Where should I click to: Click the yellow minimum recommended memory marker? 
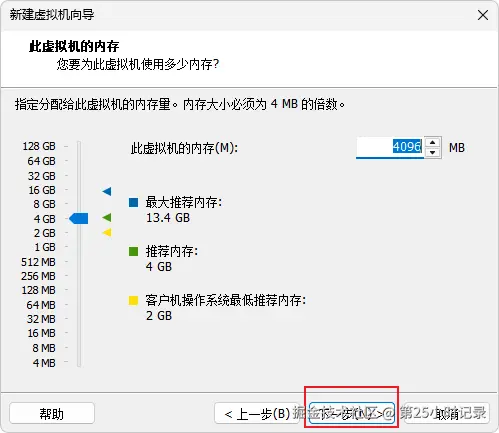(107, 232)
